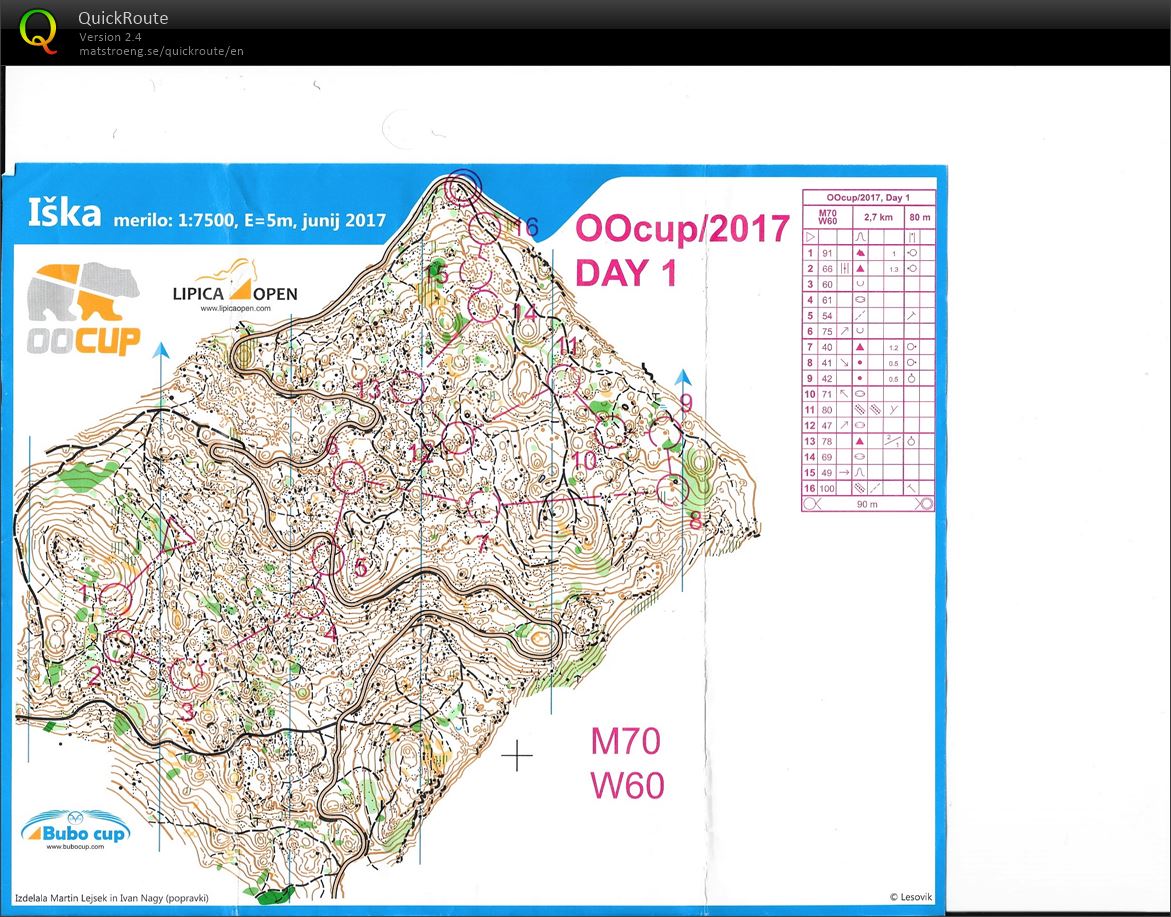Click the 90 m finish distance row
The height and width of the screenshot is (917, 1171).
pos(868,504)
